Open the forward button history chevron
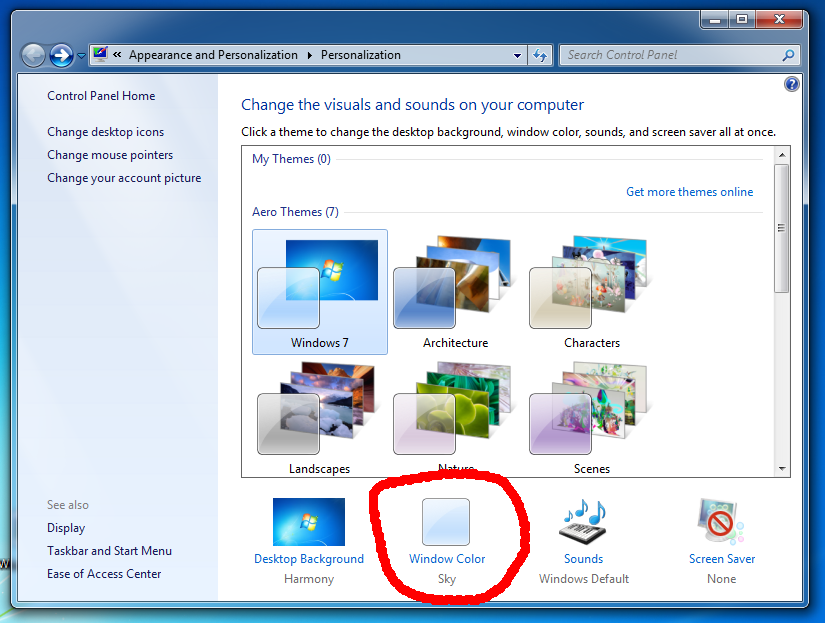The width and height of the screenshot is (825, 623). coord(81,55)
